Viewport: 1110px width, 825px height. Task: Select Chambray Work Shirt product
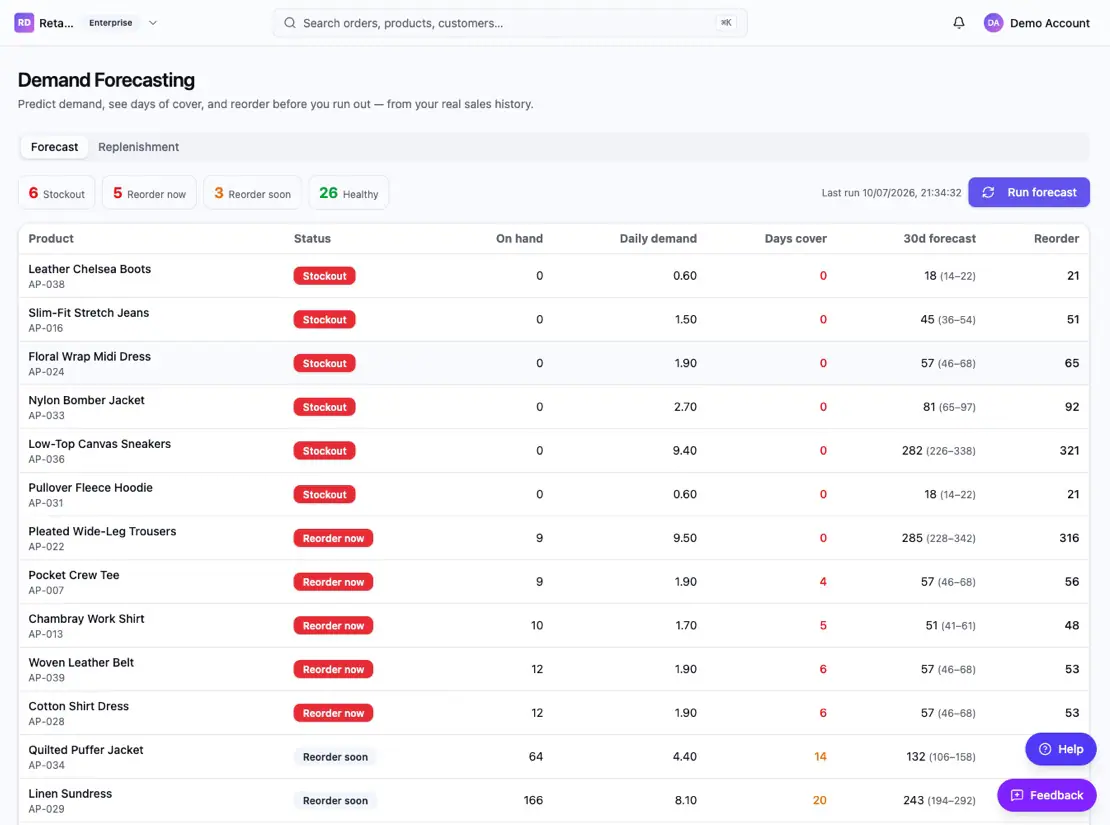[86, 619]
